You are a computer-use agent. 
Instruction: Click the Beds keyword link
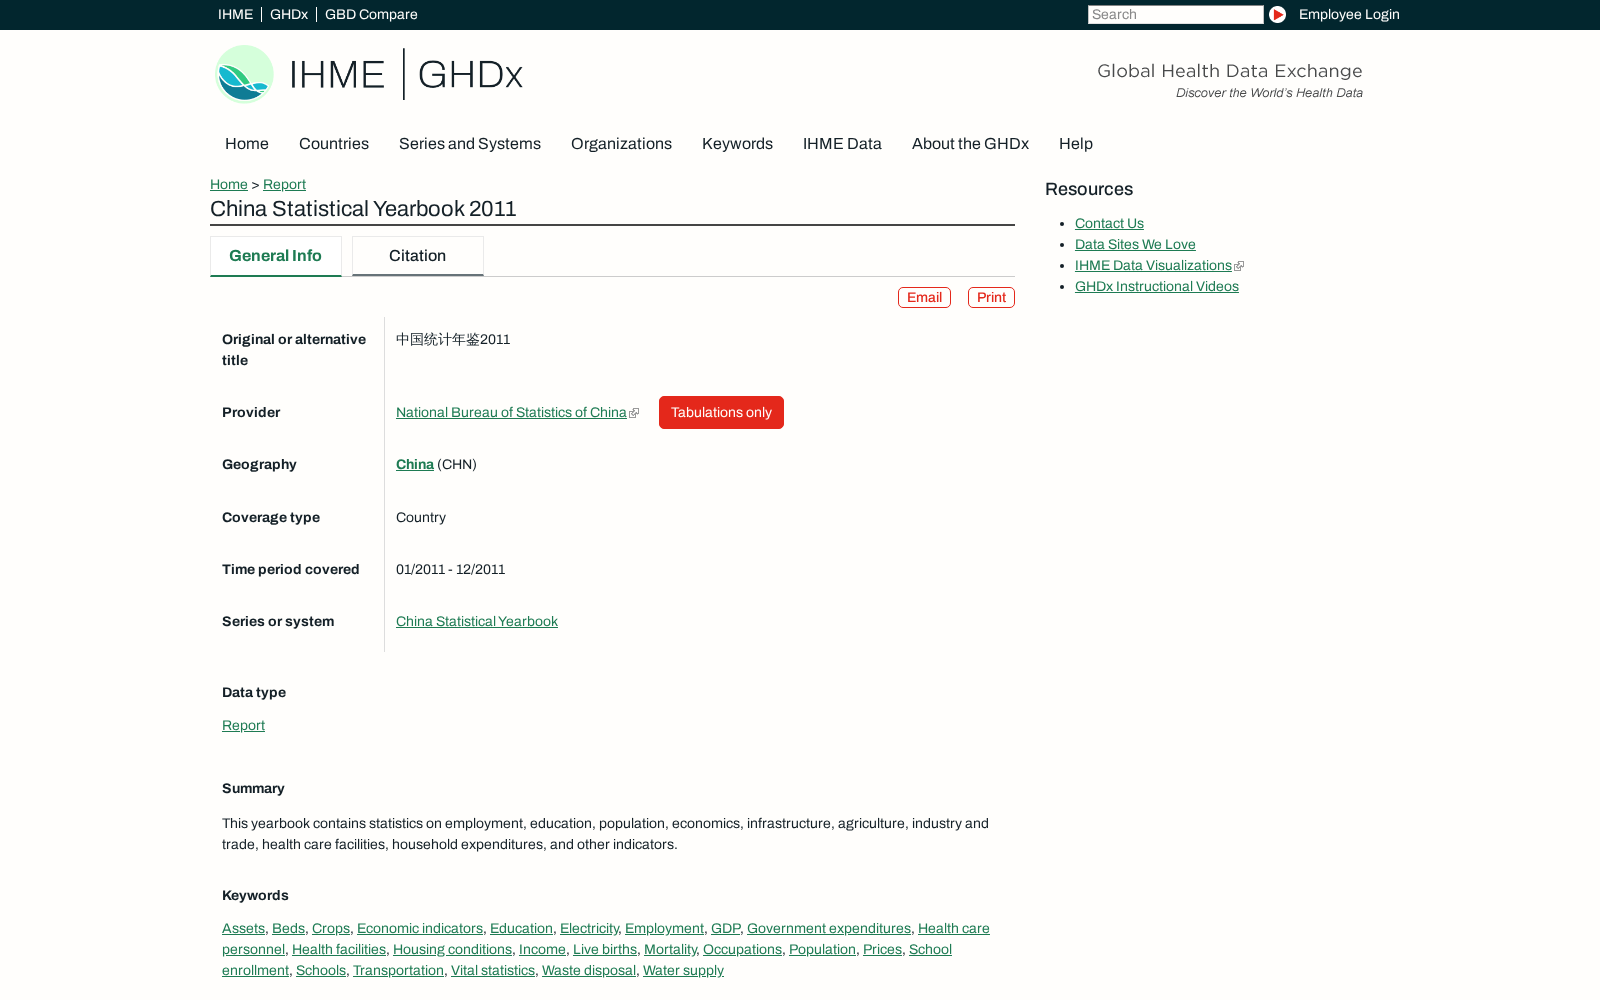[288, 928]
